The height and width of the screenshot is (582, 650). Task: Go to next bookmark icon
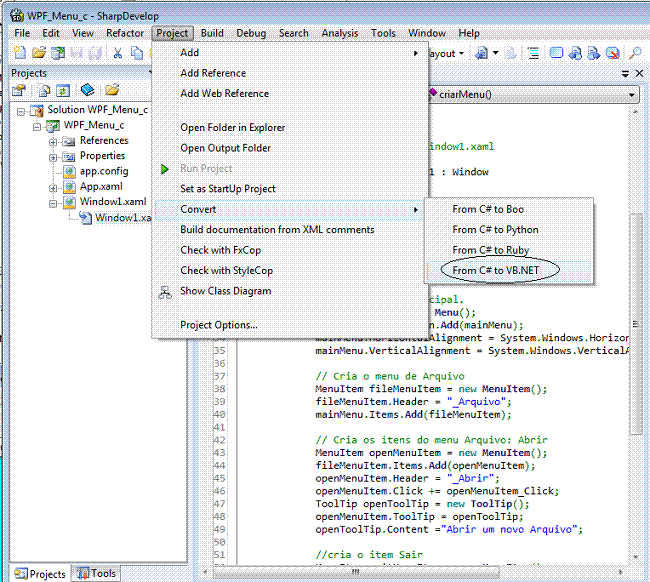tap(594, 53)
